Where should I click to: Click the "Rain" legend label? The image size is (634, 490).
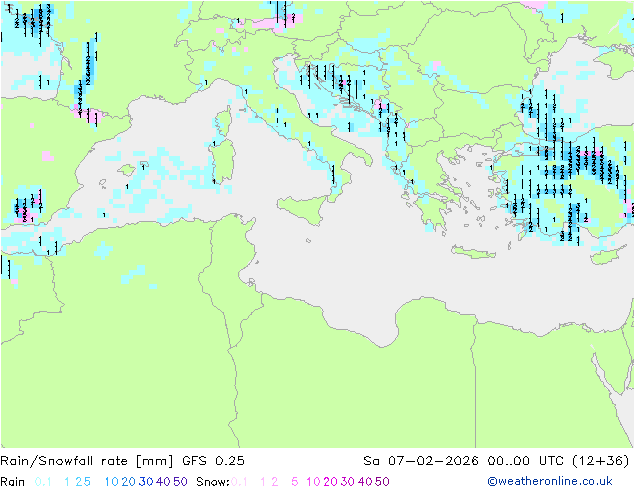tap(13, 482)
